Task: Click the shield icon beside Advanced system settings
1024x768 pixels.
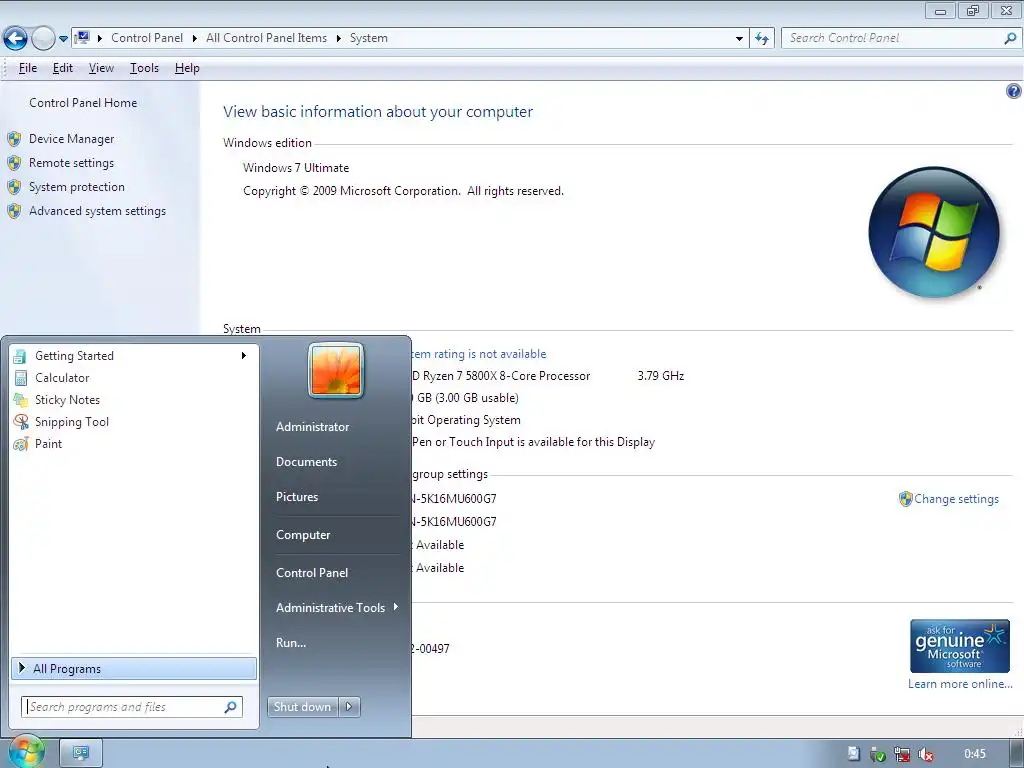Action: [14, 212]
